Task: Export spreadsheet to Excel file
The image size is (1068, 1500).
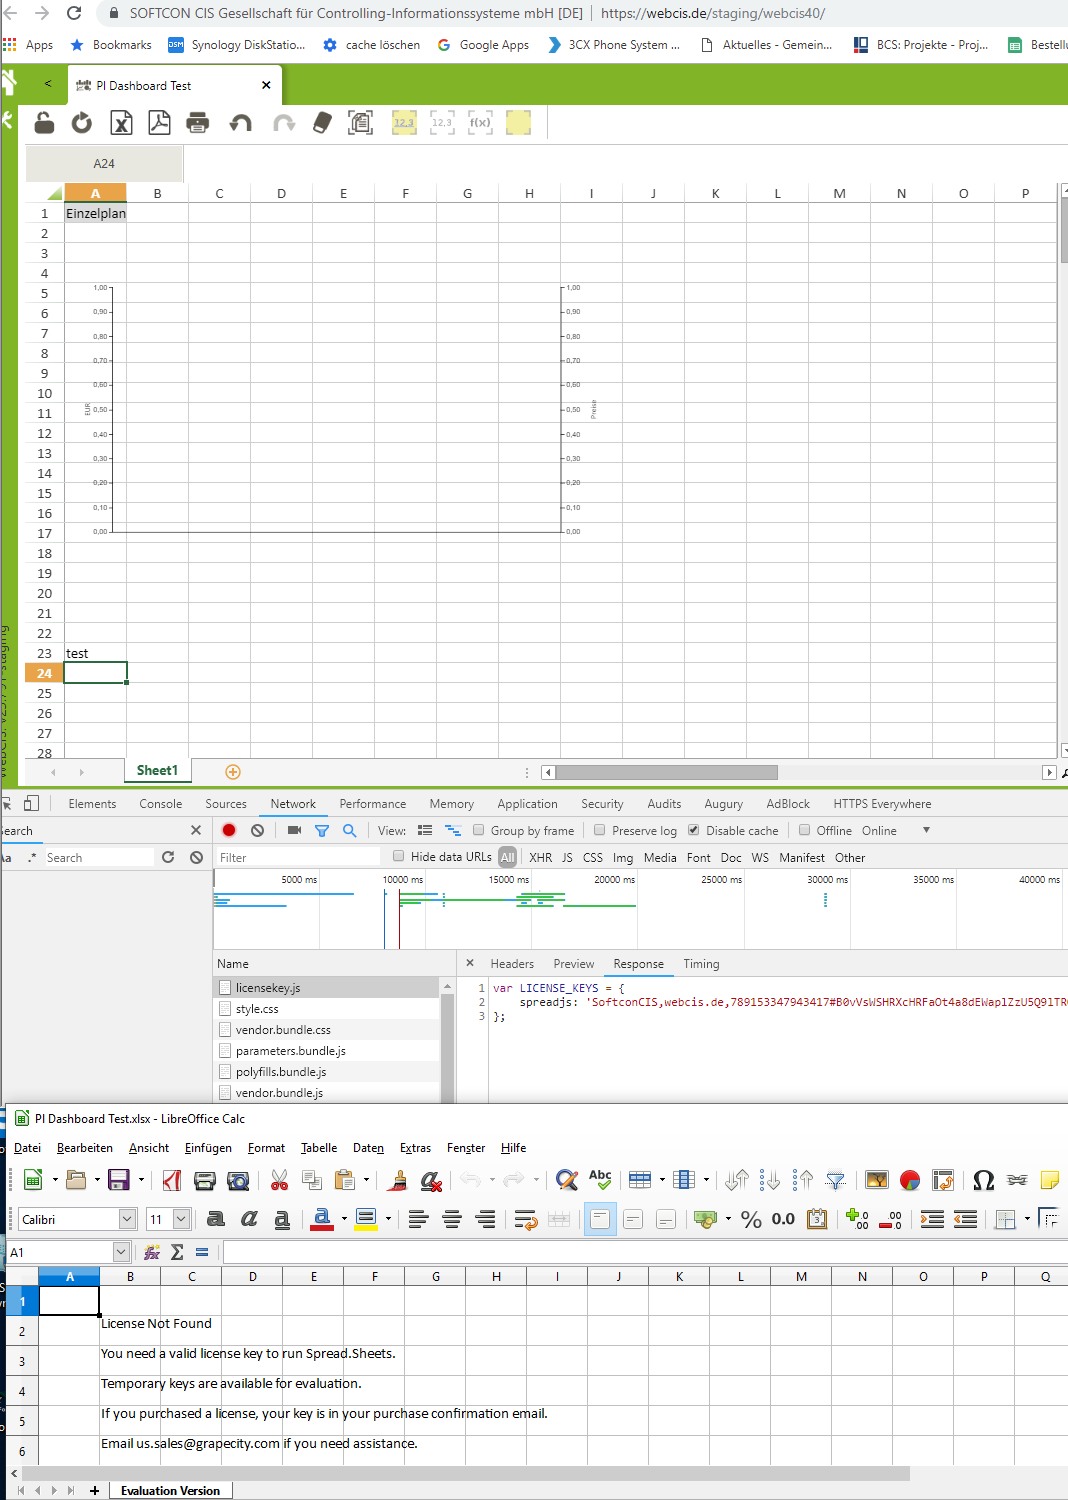Action: point(121,123)
